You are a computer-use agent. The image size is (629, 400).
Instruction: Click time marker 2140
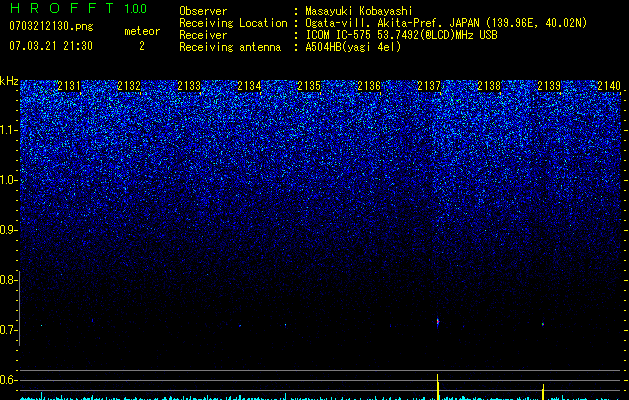pyautogui.click(x=609, y=86)
